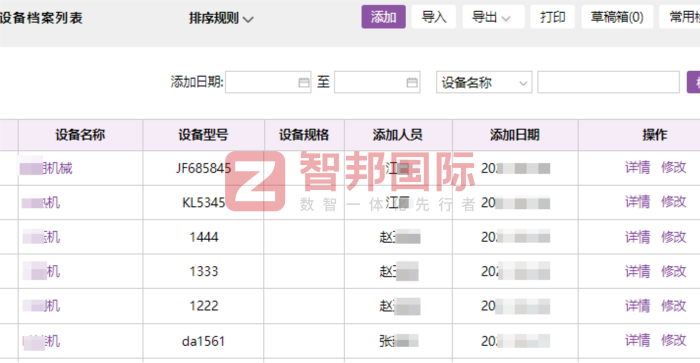Focus the 添加日期 start date input
Viewport: 700px width, 363px height.
[268, 82]
